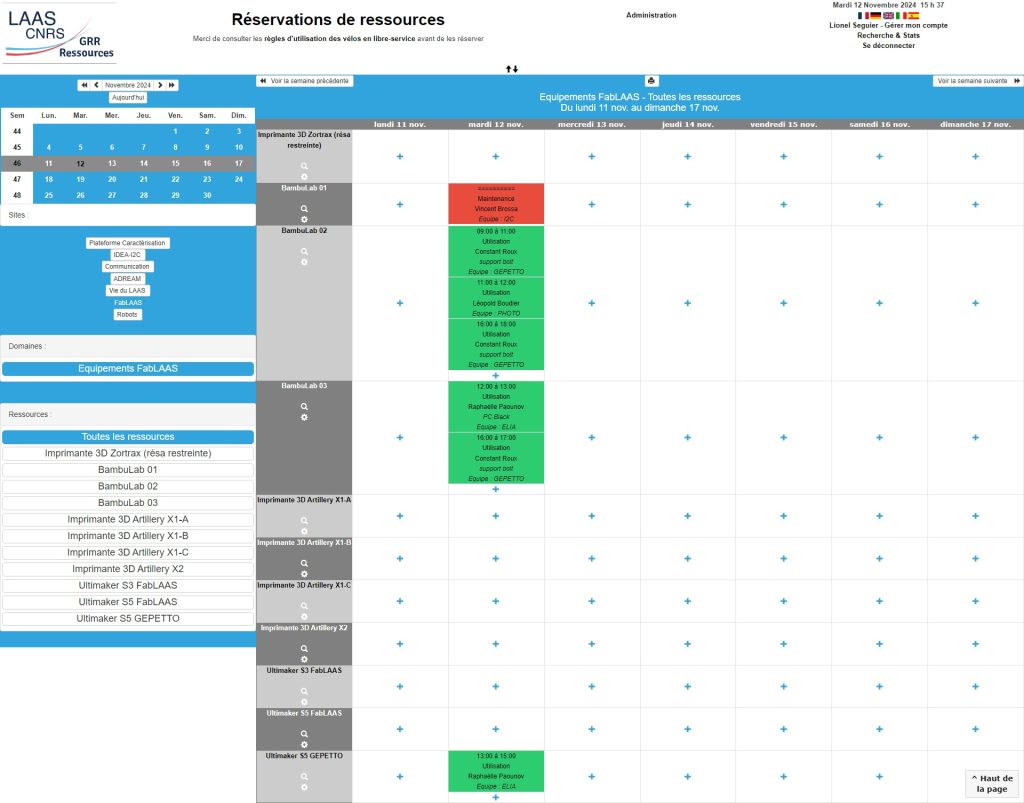Go to next month in mini calendar
The height and width of the screenshot is (803, 1024).
(160, 85)
